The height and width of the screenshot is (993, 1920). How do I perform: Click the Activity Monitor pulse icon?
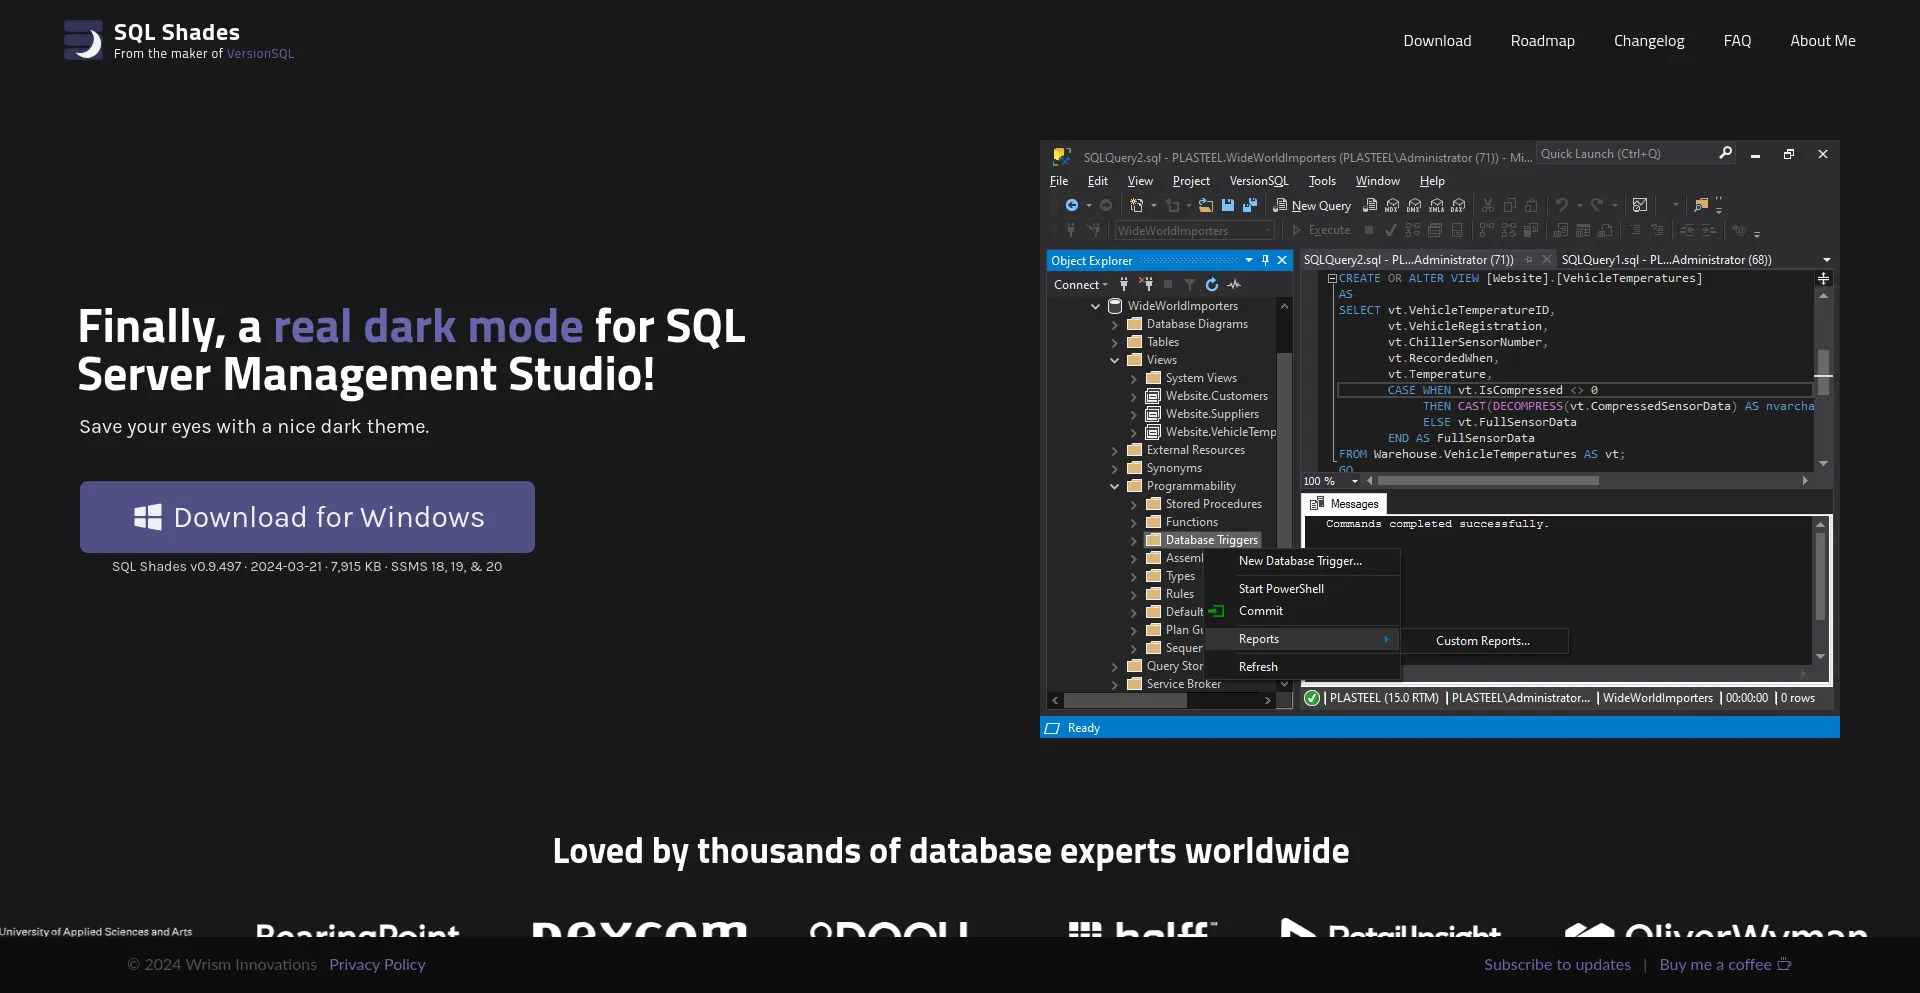pos(1234,285)
